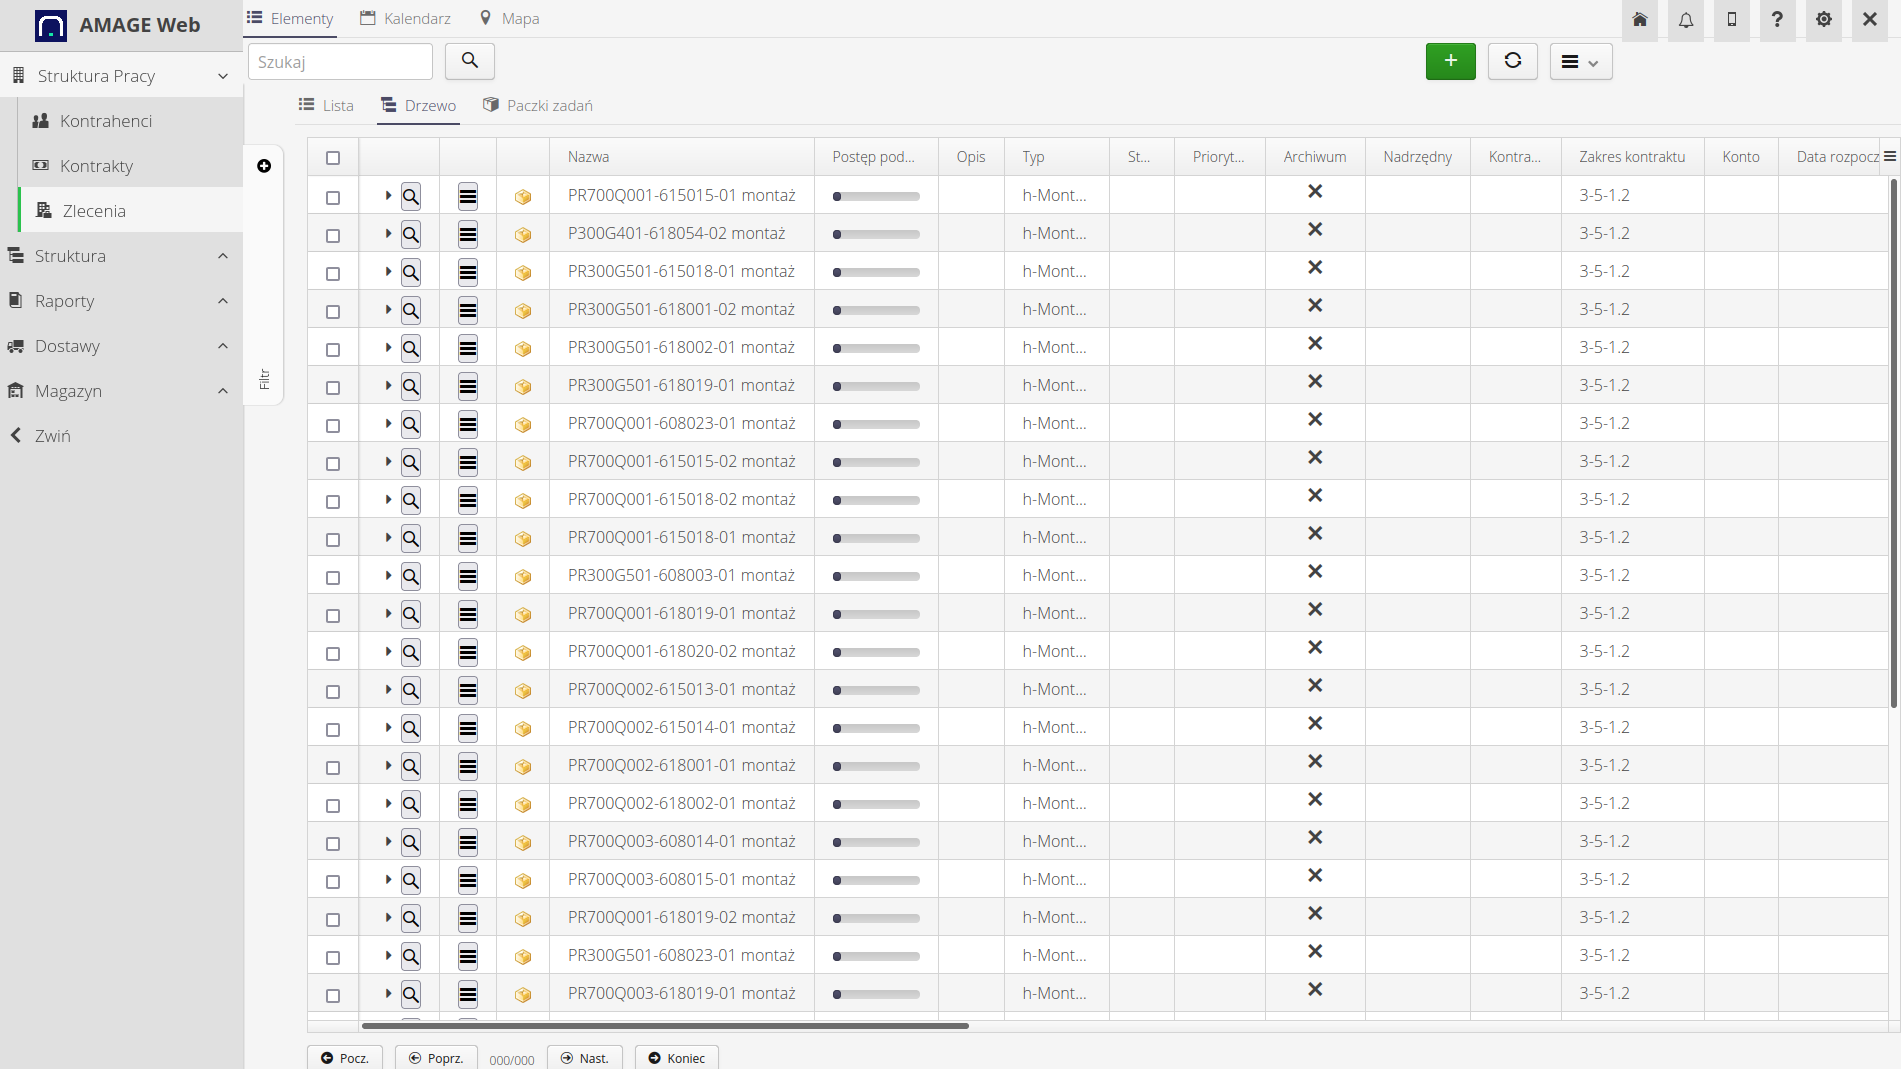The width and height of the screenshot is (1901, 1069).
Task: Click the green add new order button
Action: point(1450,61)
